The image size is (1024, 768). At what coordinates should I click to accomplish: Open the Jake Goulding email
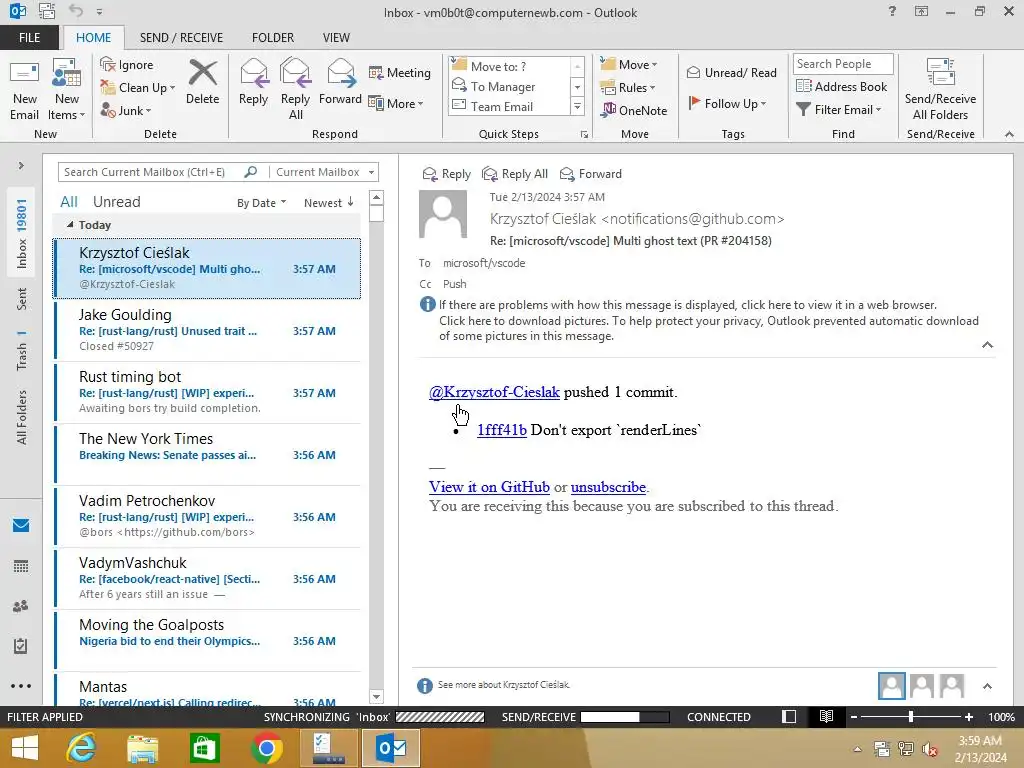click(x=208, y=330)
